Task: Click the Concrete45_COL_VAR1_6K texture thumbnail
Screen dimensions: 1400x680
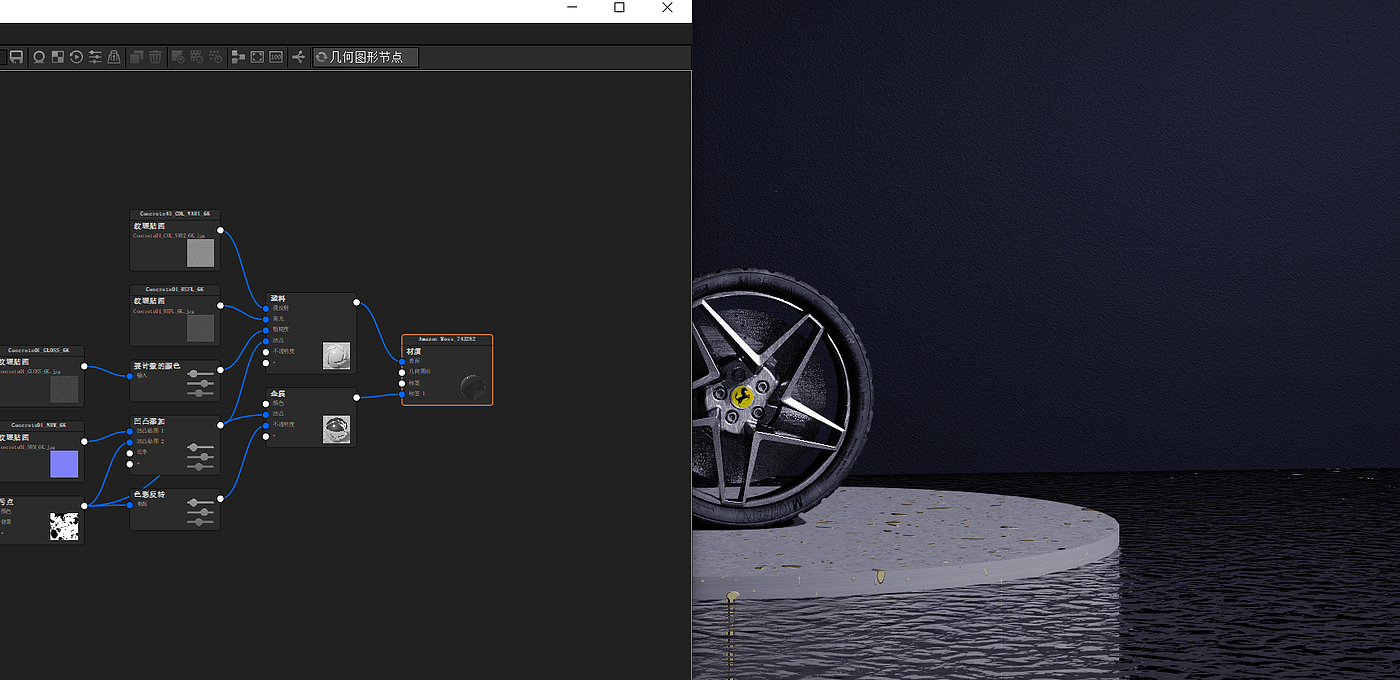Action: pos(201,253)
